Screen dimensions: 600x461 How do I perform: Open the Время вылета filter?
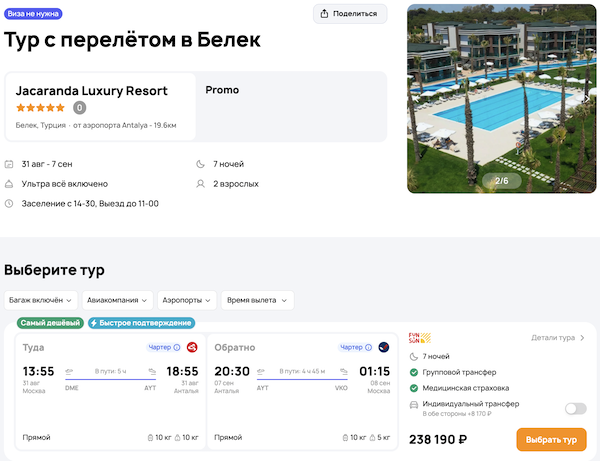(x=258, y=300)
